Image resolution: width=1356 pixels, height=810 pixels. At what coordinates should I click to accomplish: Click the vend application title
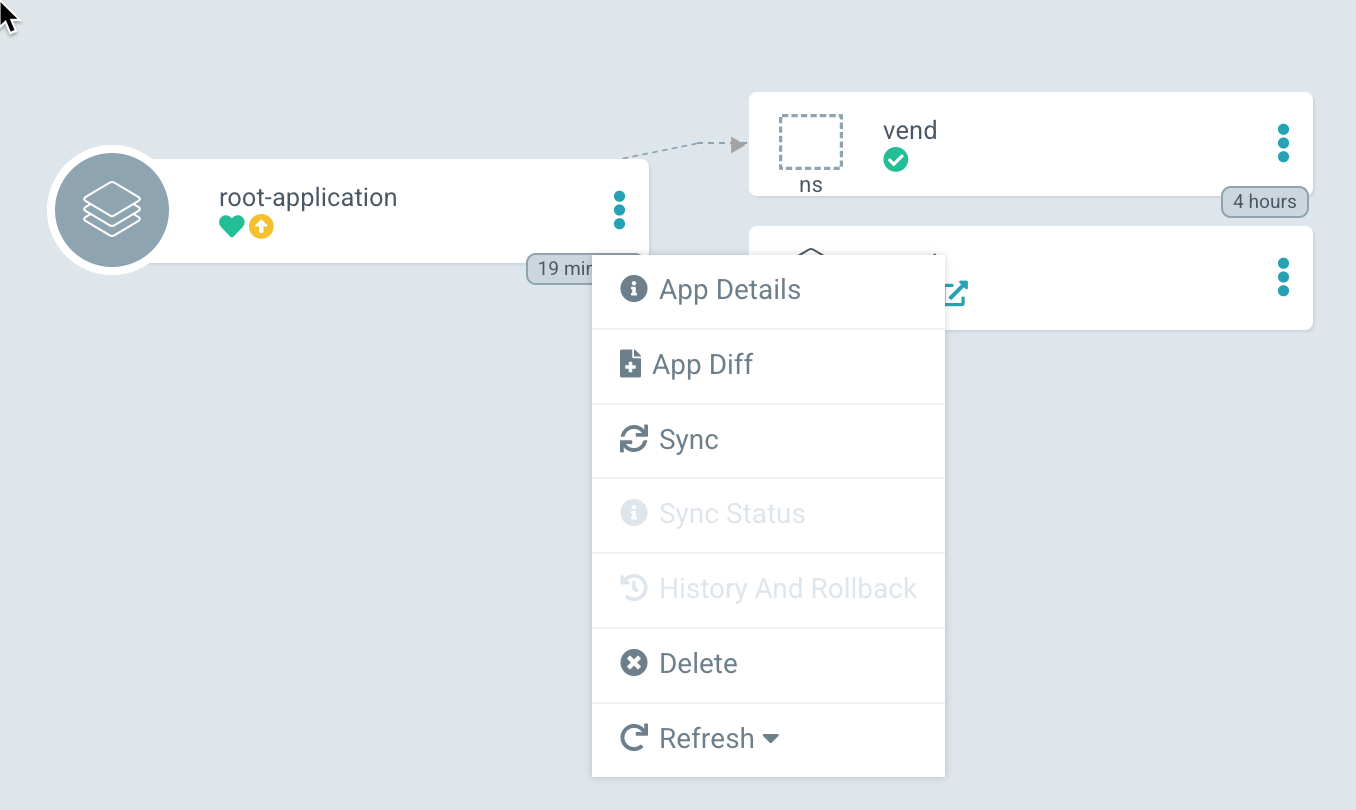coord(910,130)
